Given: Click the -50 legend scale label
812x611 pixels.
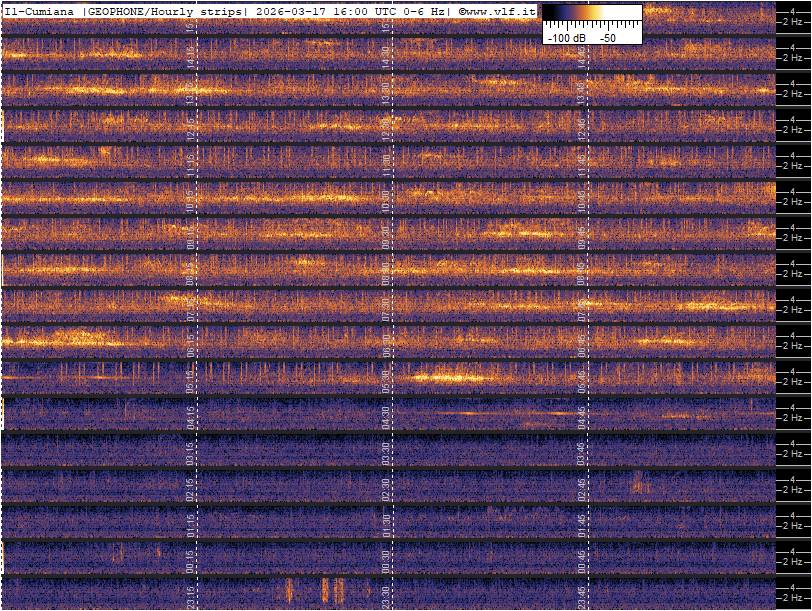Looking at the screenshot, I should click(606, 37).
